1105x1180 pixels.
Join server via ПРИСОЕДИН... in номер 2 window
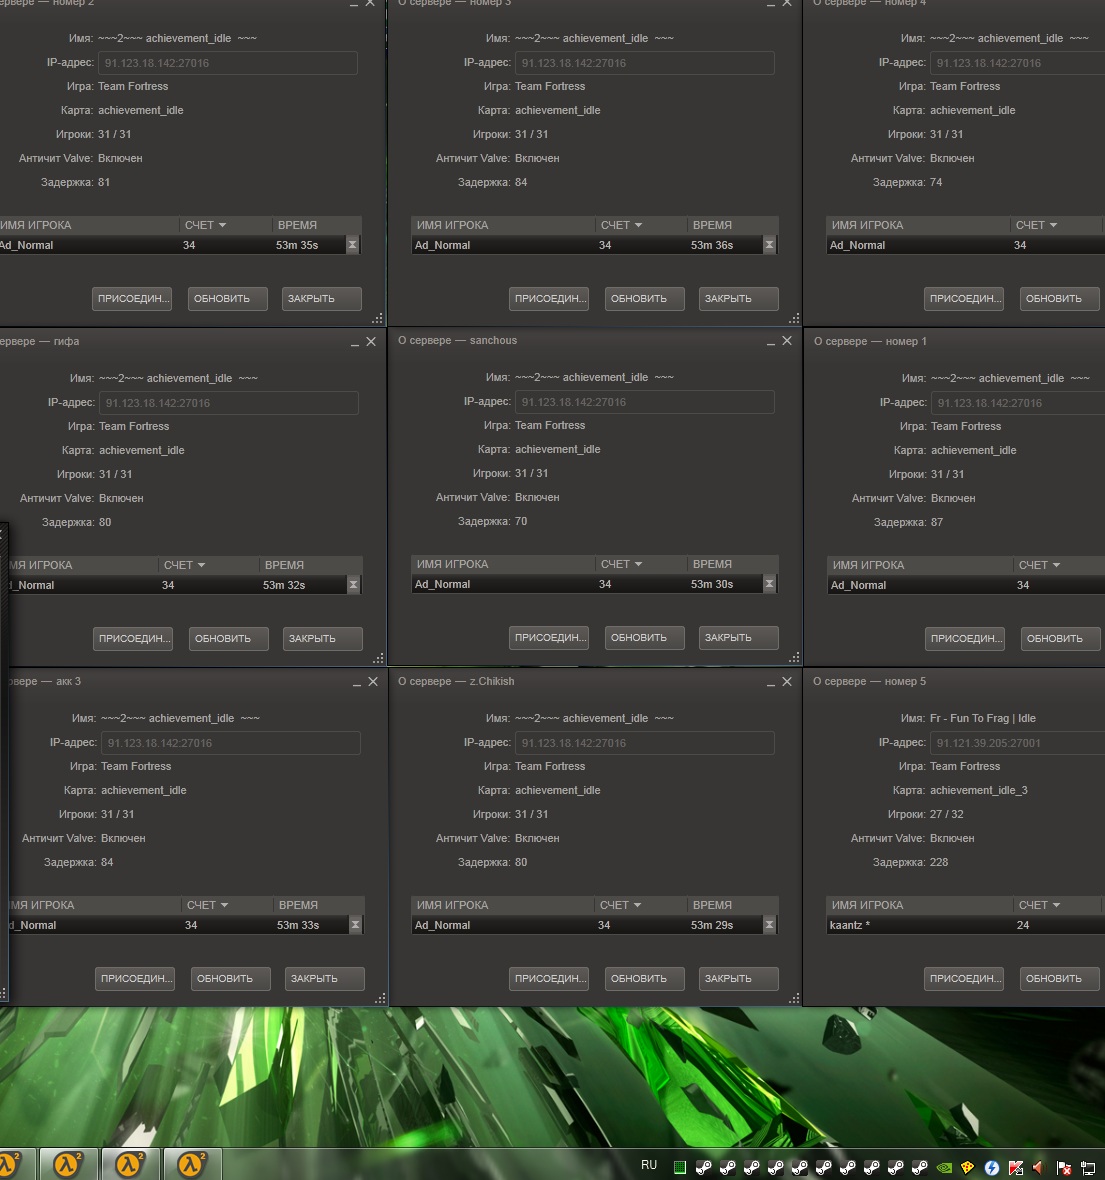pos(132,299)
